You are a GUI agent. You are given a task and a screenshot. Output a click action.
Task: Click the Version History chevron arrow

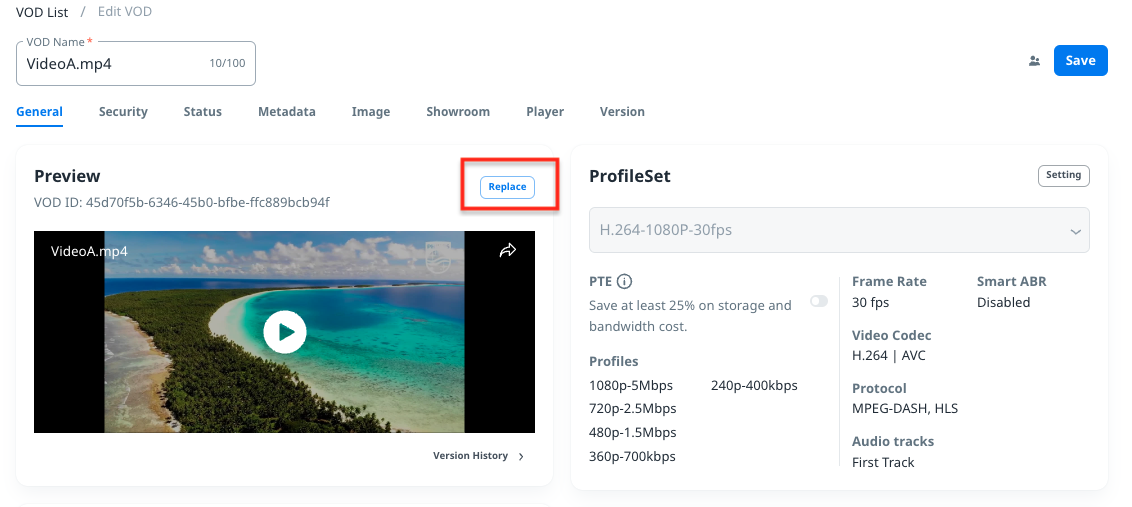521,456
